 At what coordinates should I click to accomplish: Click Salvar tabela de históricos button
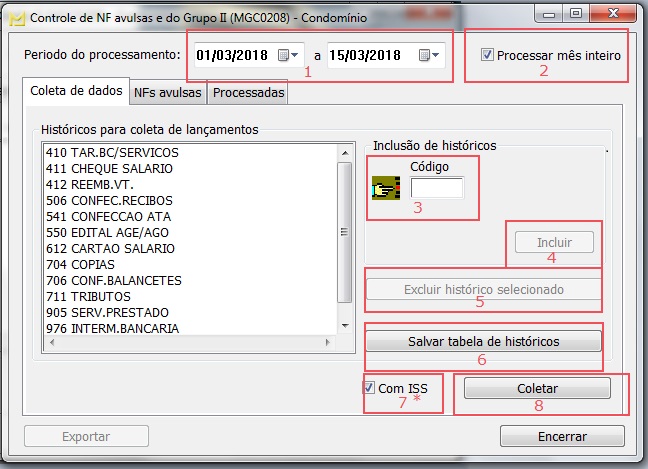tap(484, 341)
